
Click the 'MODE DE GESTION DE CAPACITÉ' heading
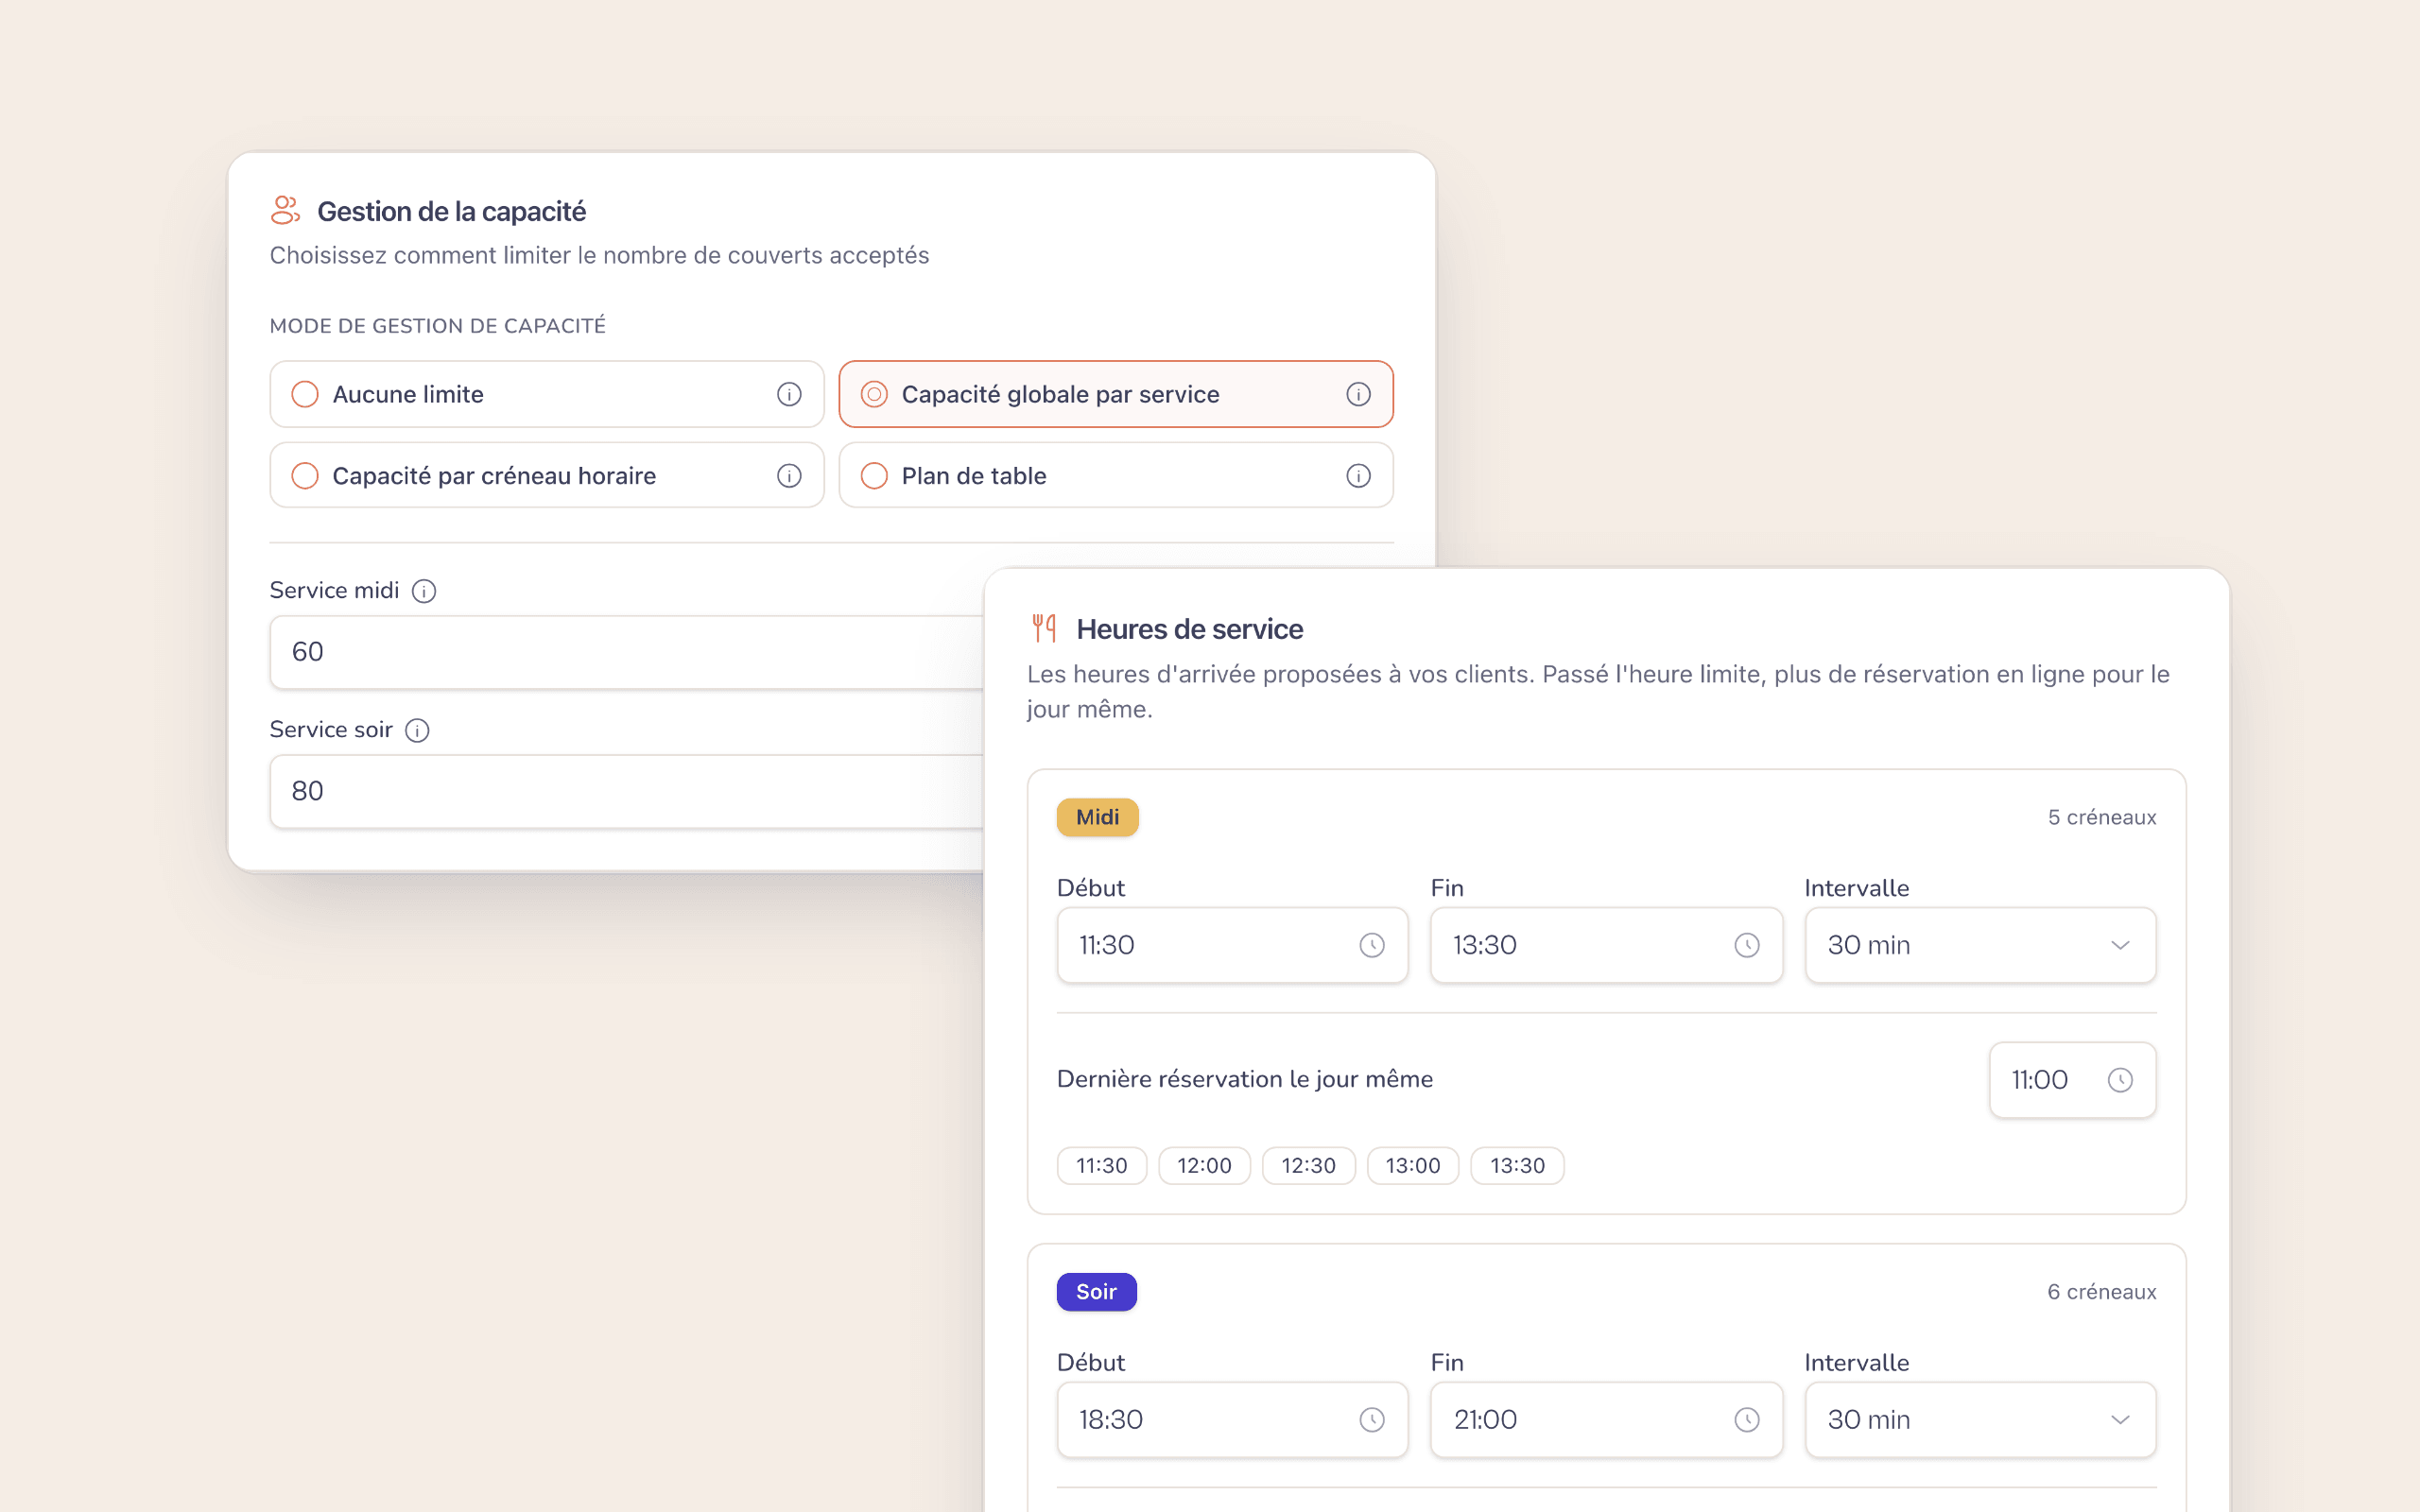[x=437, y=326]
